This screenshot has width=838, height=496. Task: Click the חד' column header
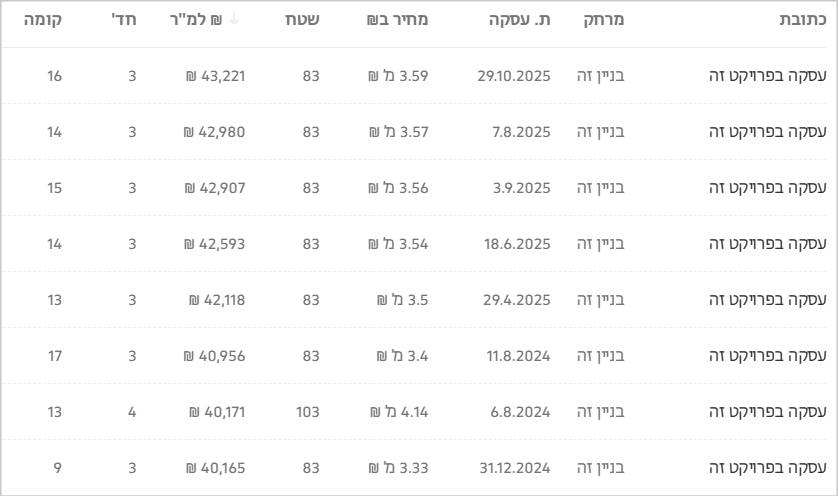click(x=124, y=21)
